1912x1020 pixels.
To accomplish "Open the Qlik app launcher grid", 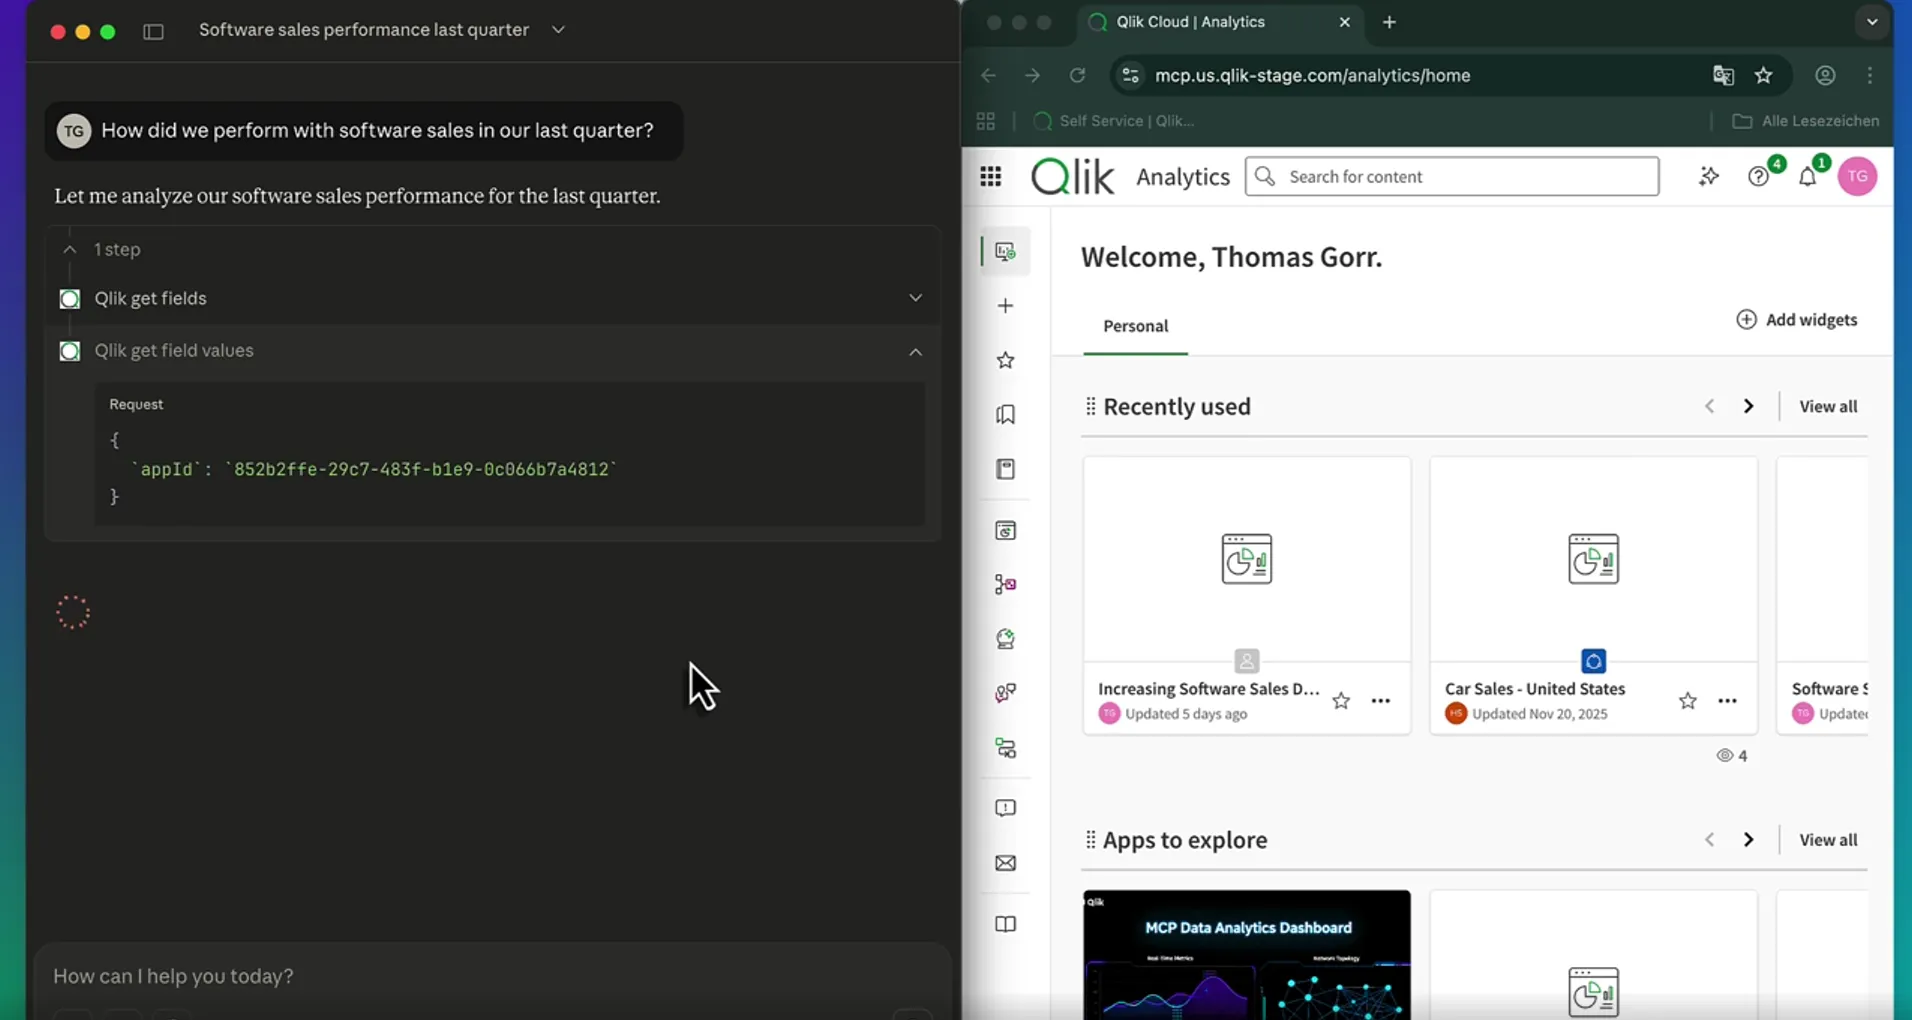I will (991, 177).
